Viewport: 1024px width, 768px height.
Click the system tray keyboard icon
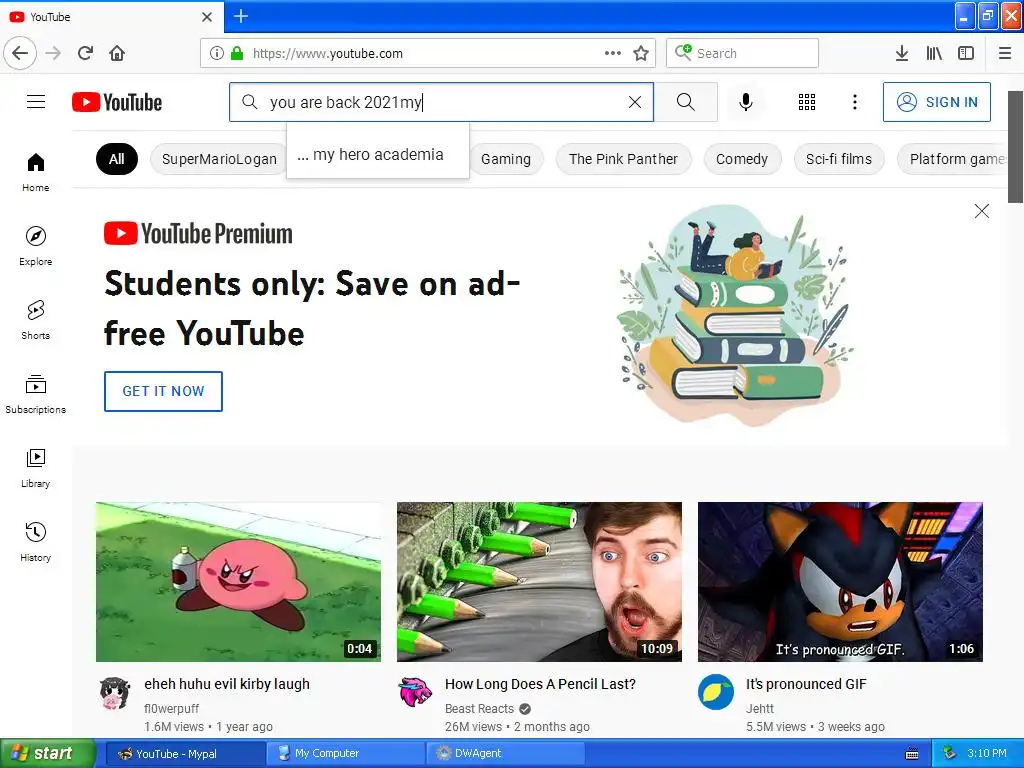(x=912, y=754)
